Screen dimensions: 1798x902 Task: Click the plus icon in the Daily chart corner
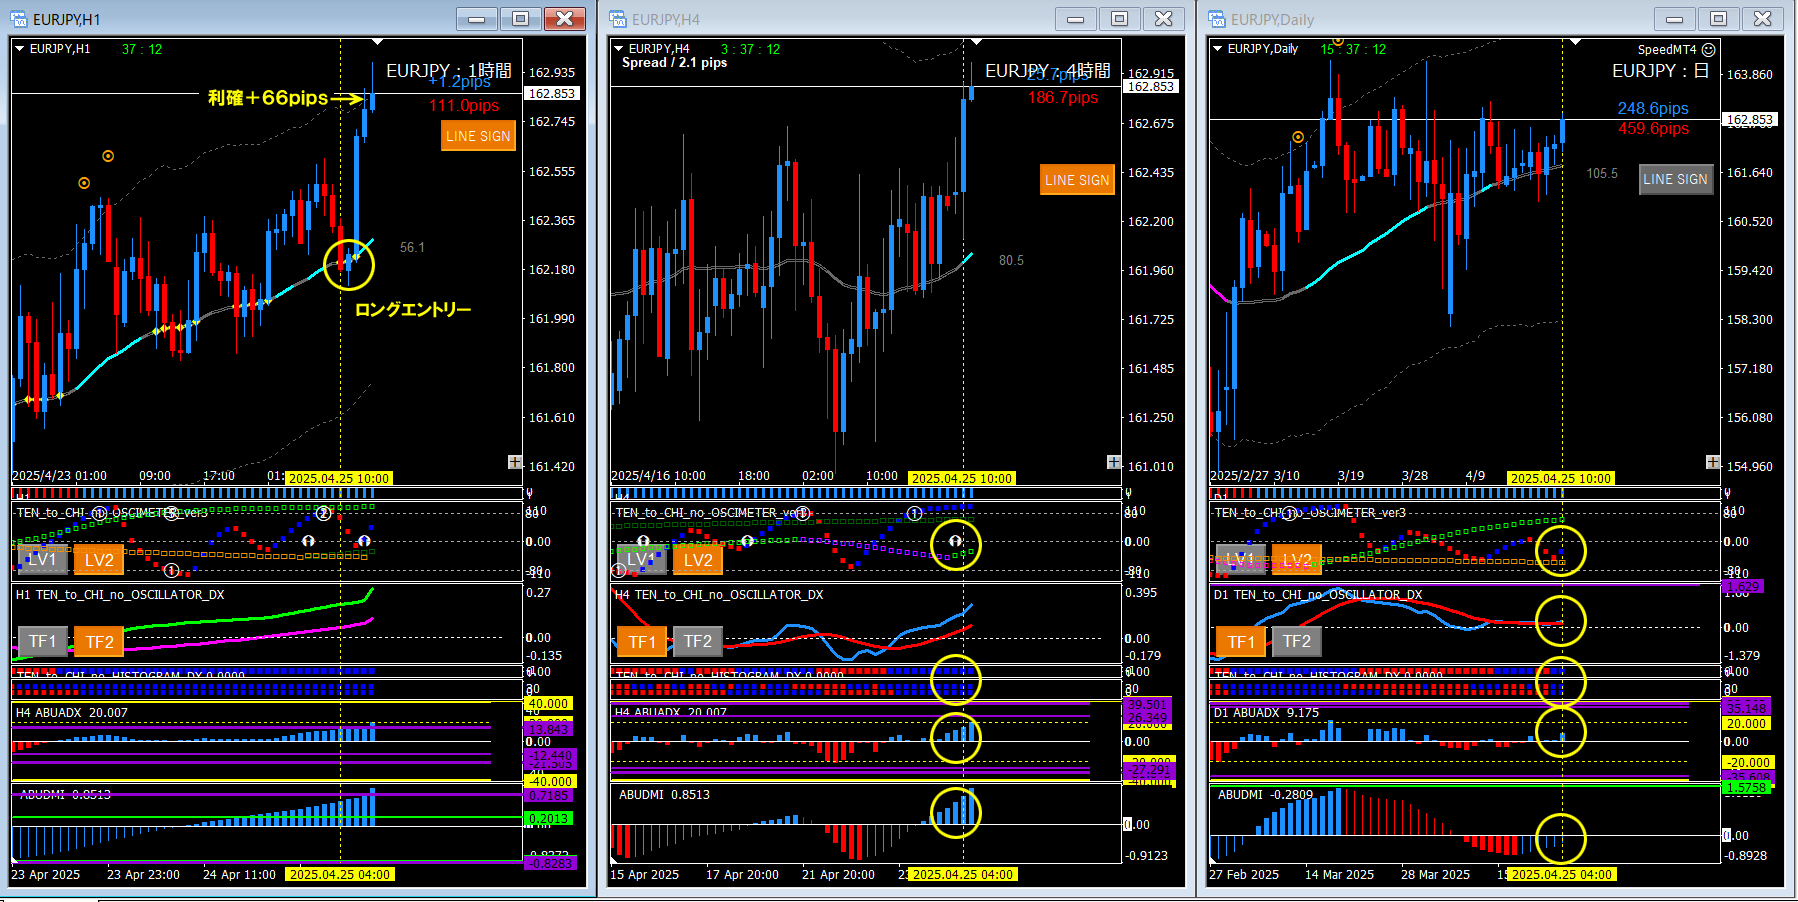pyautogui.click(x=1713, y=462)
